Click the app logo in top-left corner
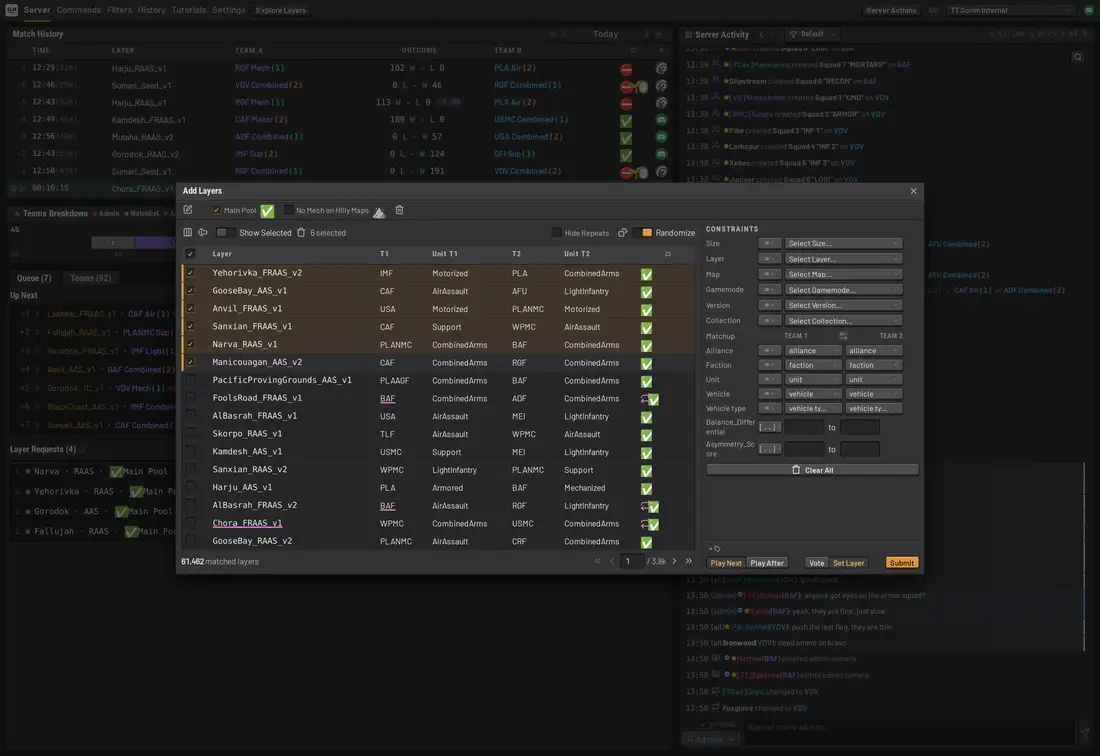1100x756 pixels. point(11,10)
